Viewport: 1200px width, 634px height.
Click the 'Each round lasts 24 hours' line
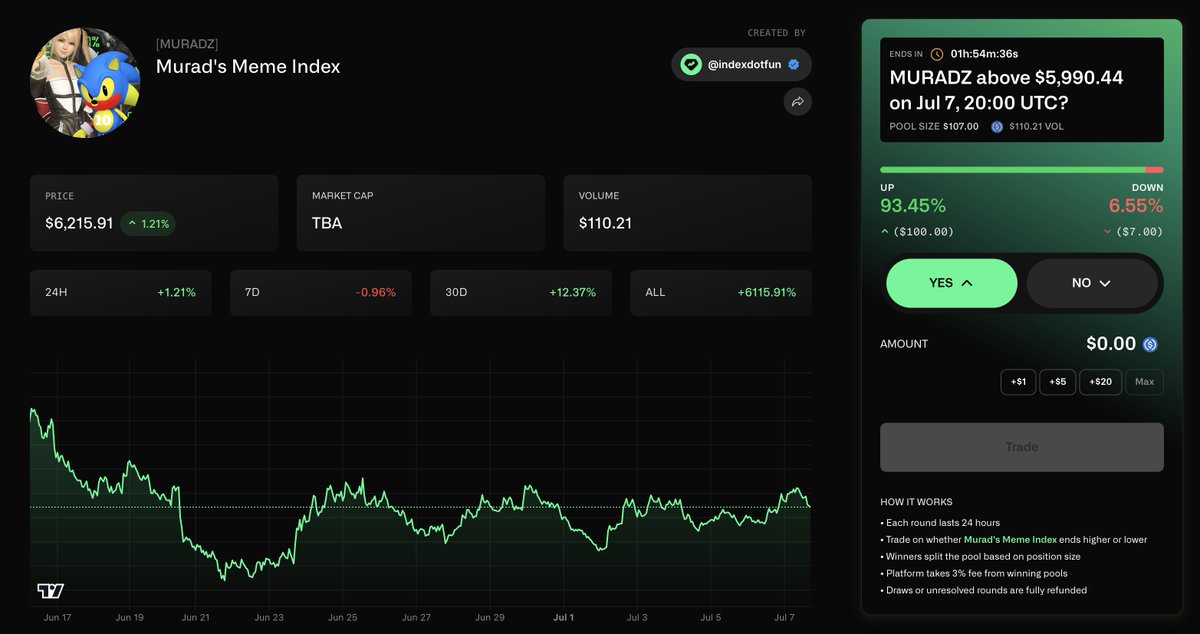coord(940,523)
